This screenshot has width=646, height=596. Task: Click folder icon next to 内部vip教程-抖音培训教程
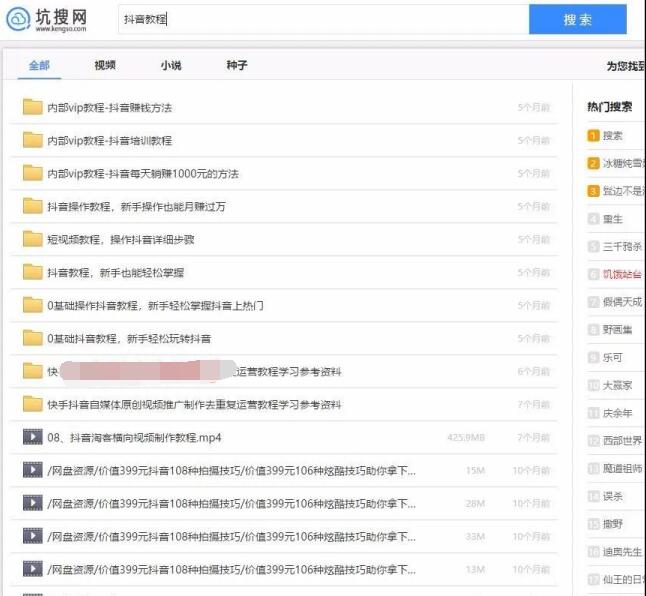point(32,140)
